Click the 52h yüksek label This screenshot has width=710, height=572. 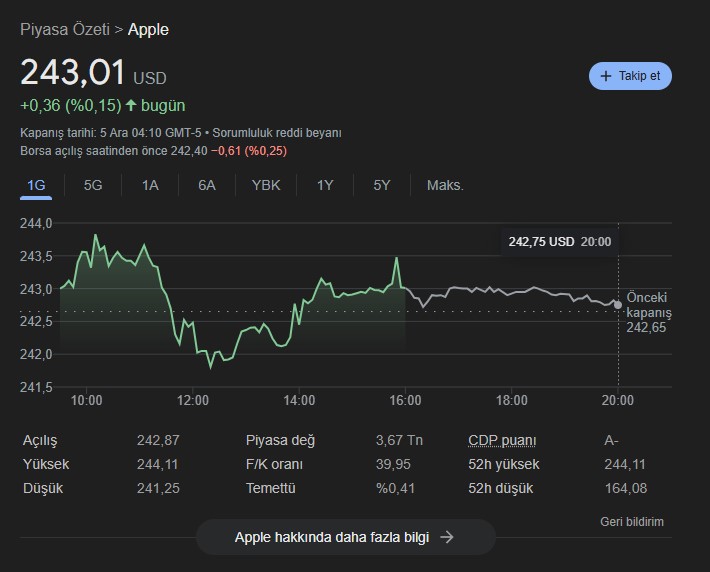point(504,464)
